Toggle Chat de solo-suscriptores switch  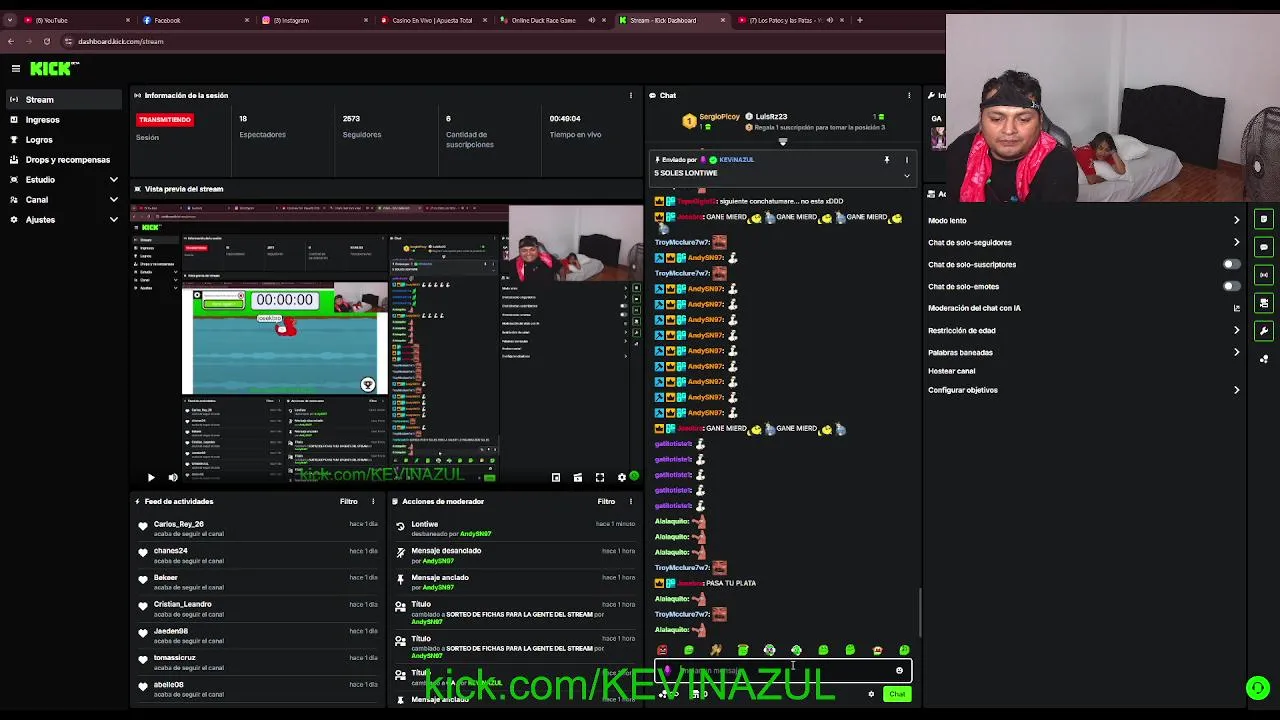1232,264
